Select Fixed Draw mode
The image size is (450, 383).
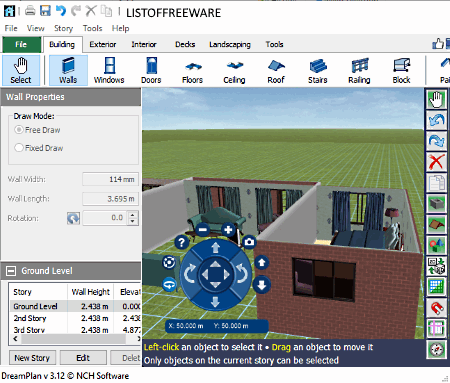[x=19, y=148]
